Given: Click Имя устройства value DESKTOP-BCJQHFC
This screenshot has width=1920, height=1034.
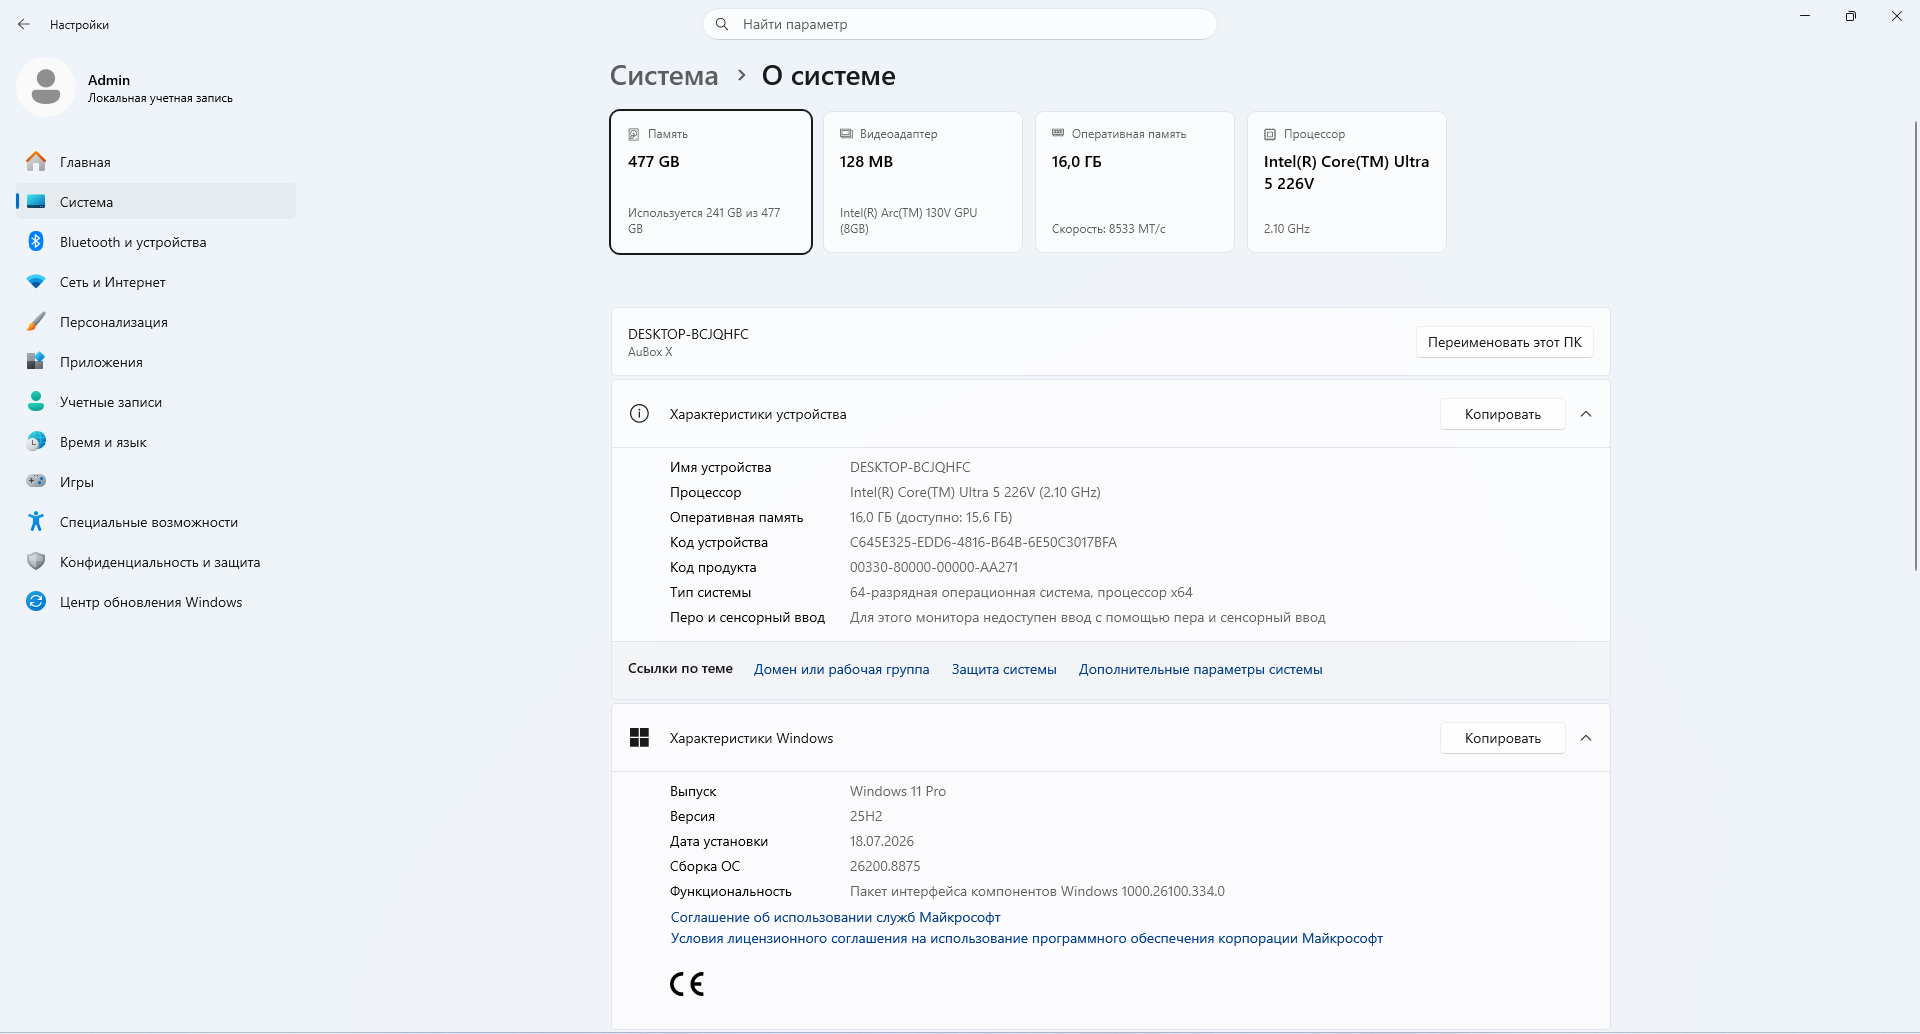Looking at the screenshot, I should 910,467.
